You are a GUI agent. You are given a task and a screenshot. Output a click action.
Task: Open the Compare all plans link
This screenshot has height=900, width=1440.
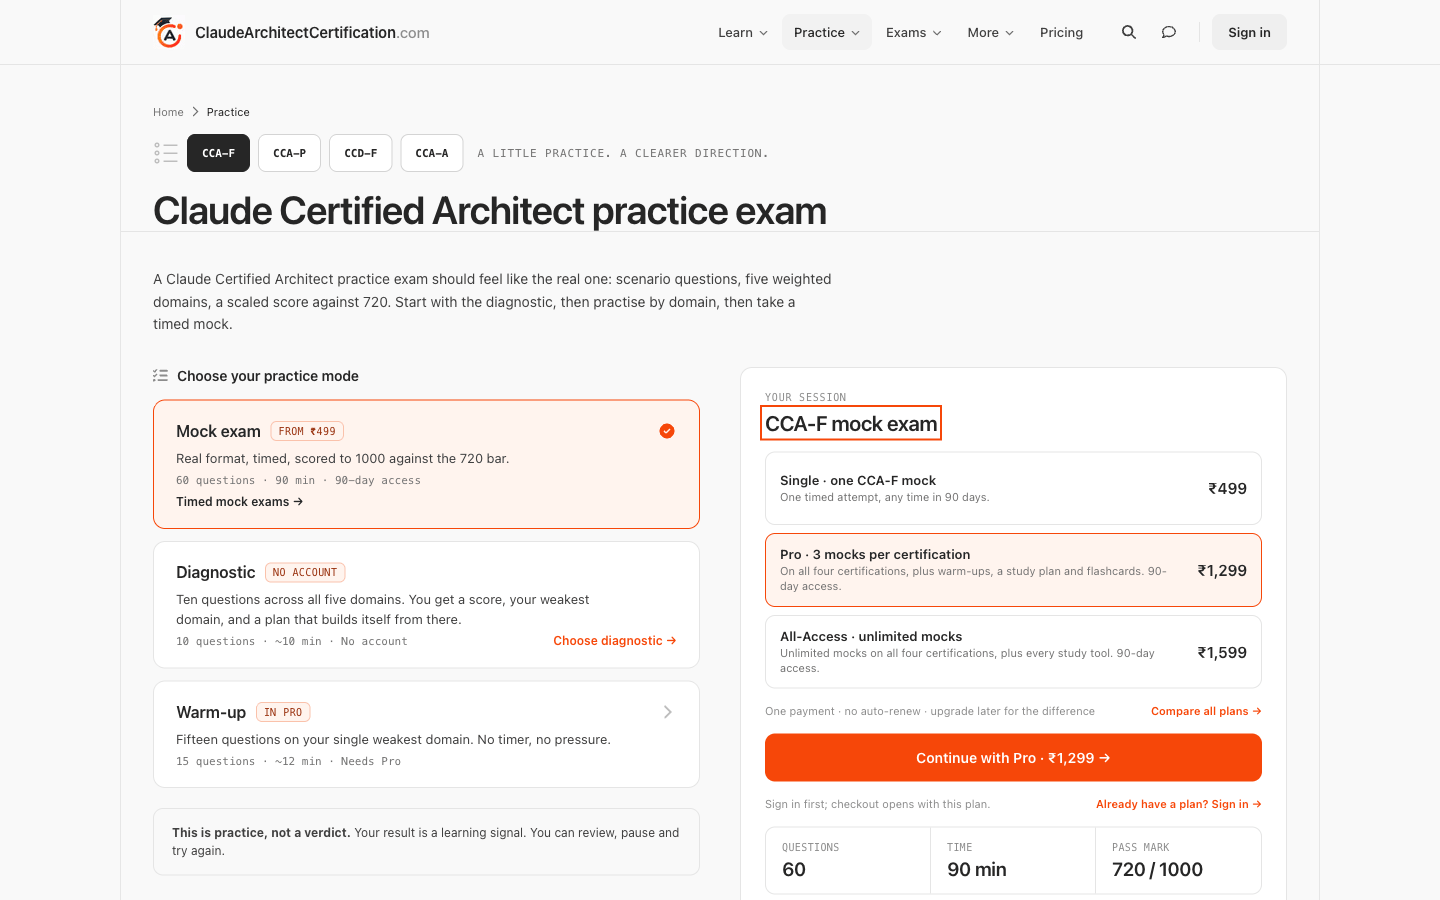pyautogui.click(x=1206, y=711)
